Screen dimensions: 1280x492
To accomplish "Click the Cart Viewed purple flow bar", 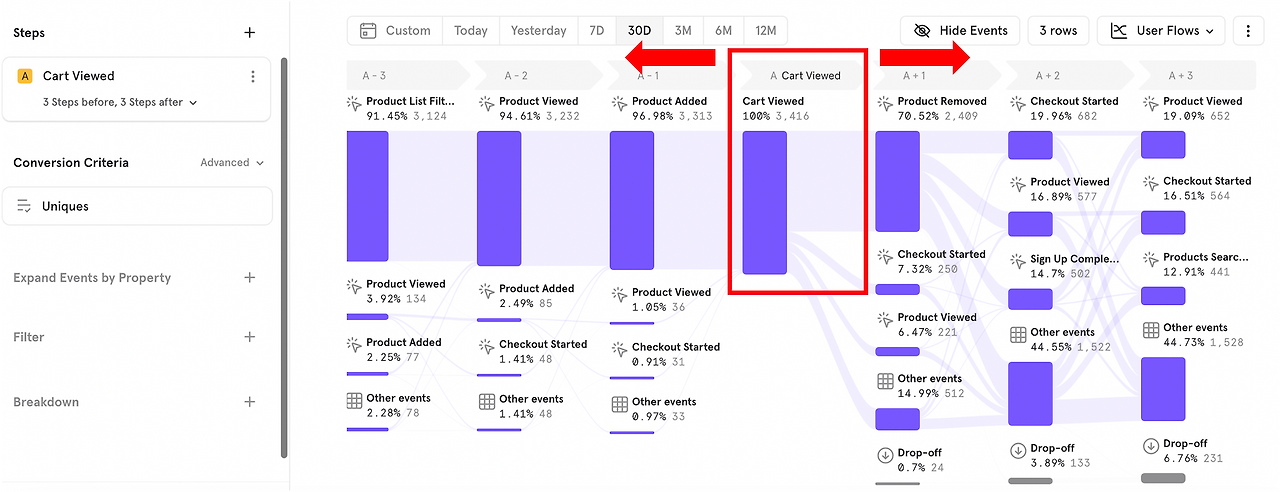I will point(764,202).
